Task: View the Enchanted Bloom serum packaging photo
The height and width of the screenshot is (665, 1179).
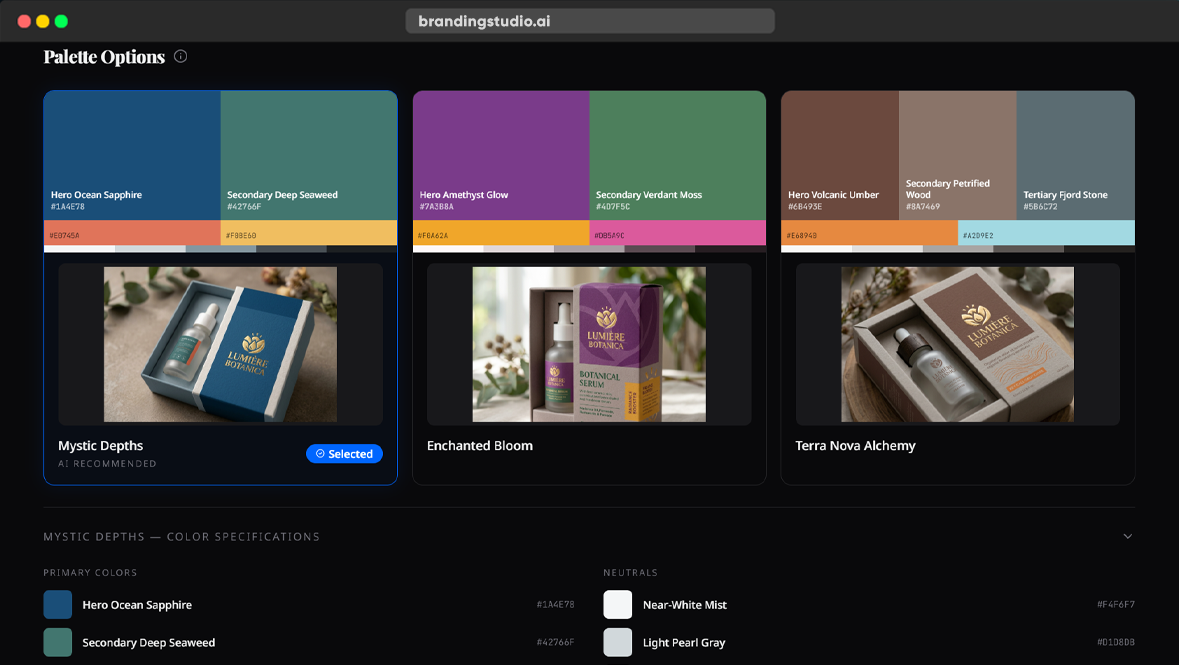Action: pyautogui.click(x=589, y=343)
